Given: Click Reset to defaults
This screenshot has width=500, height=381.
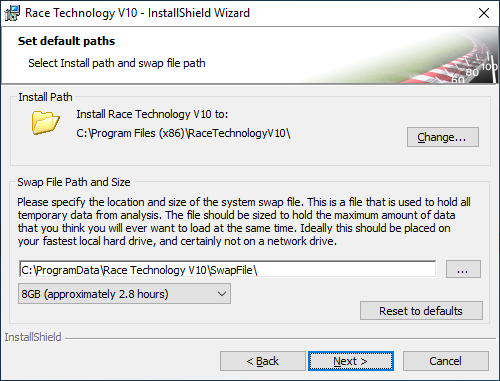Looking at the screenshot, I should [x=421, y=311].
